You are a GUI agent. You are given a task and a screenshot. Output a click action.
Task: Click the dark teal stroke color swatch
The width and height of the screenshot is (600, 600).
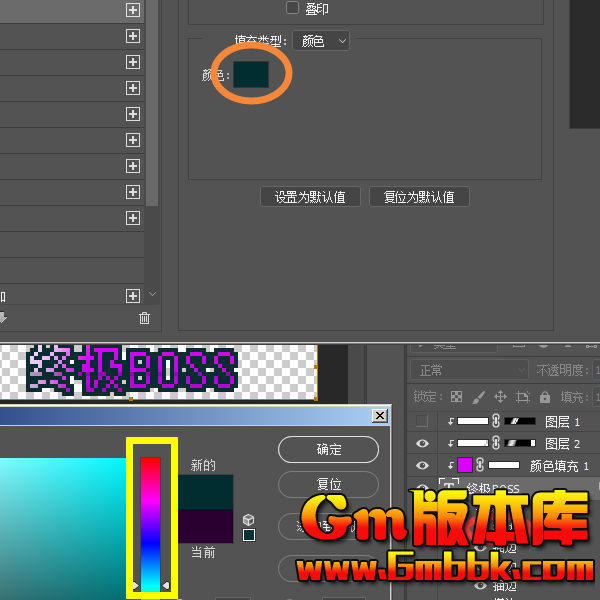click(251, 74)
